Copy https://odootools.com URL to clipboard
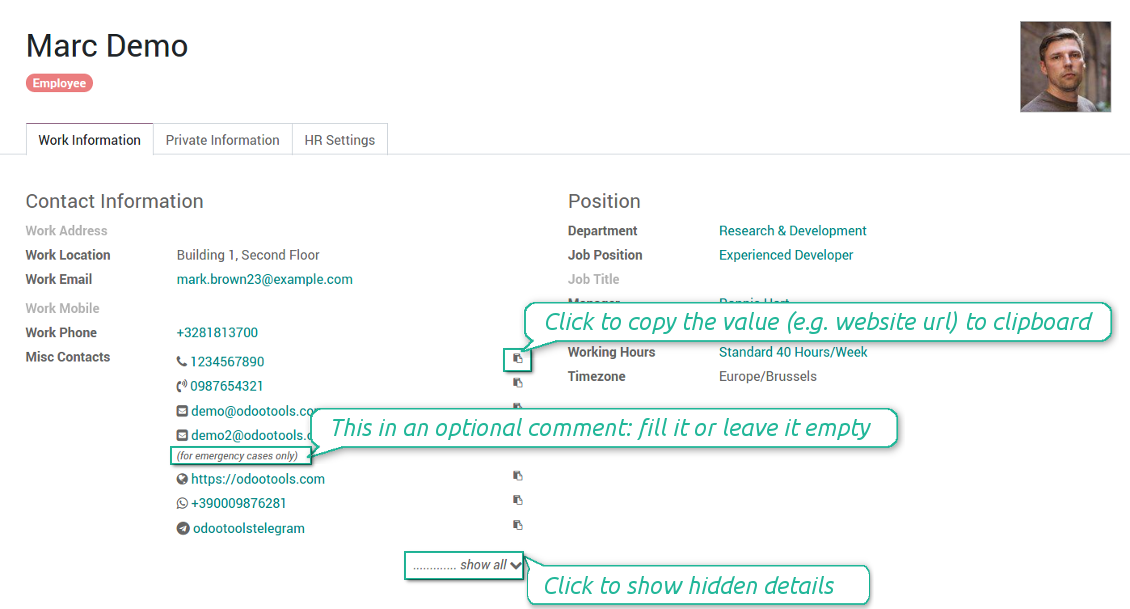Image resolution: width=1130 pixels, height=609 pixels. (518, 476)
